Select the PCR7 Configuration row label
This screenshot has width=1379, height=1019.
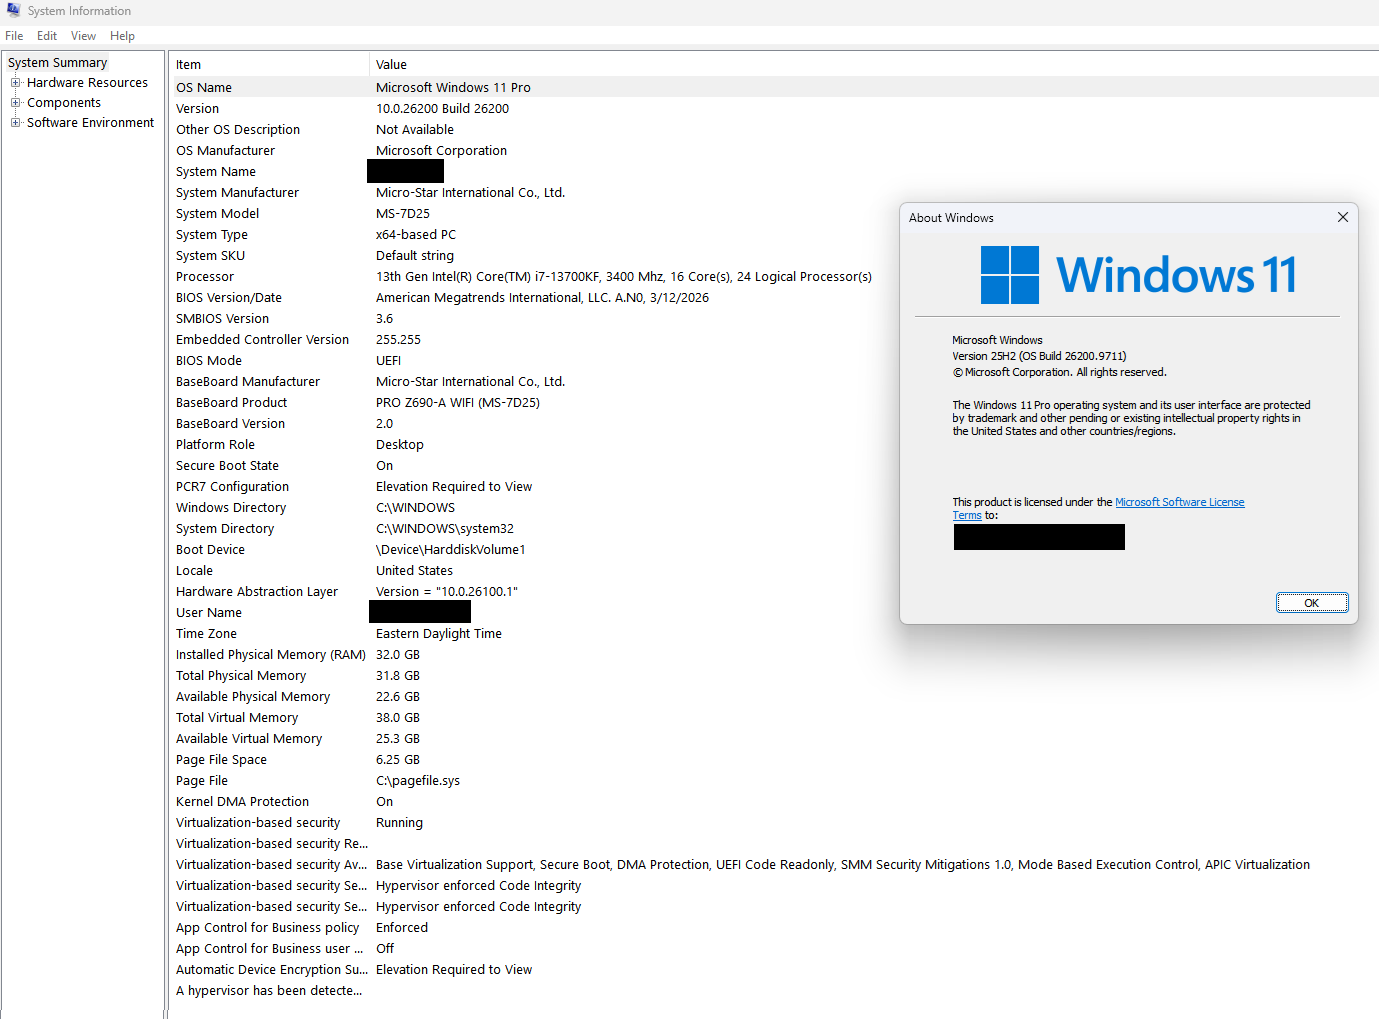tap(232, 487)
